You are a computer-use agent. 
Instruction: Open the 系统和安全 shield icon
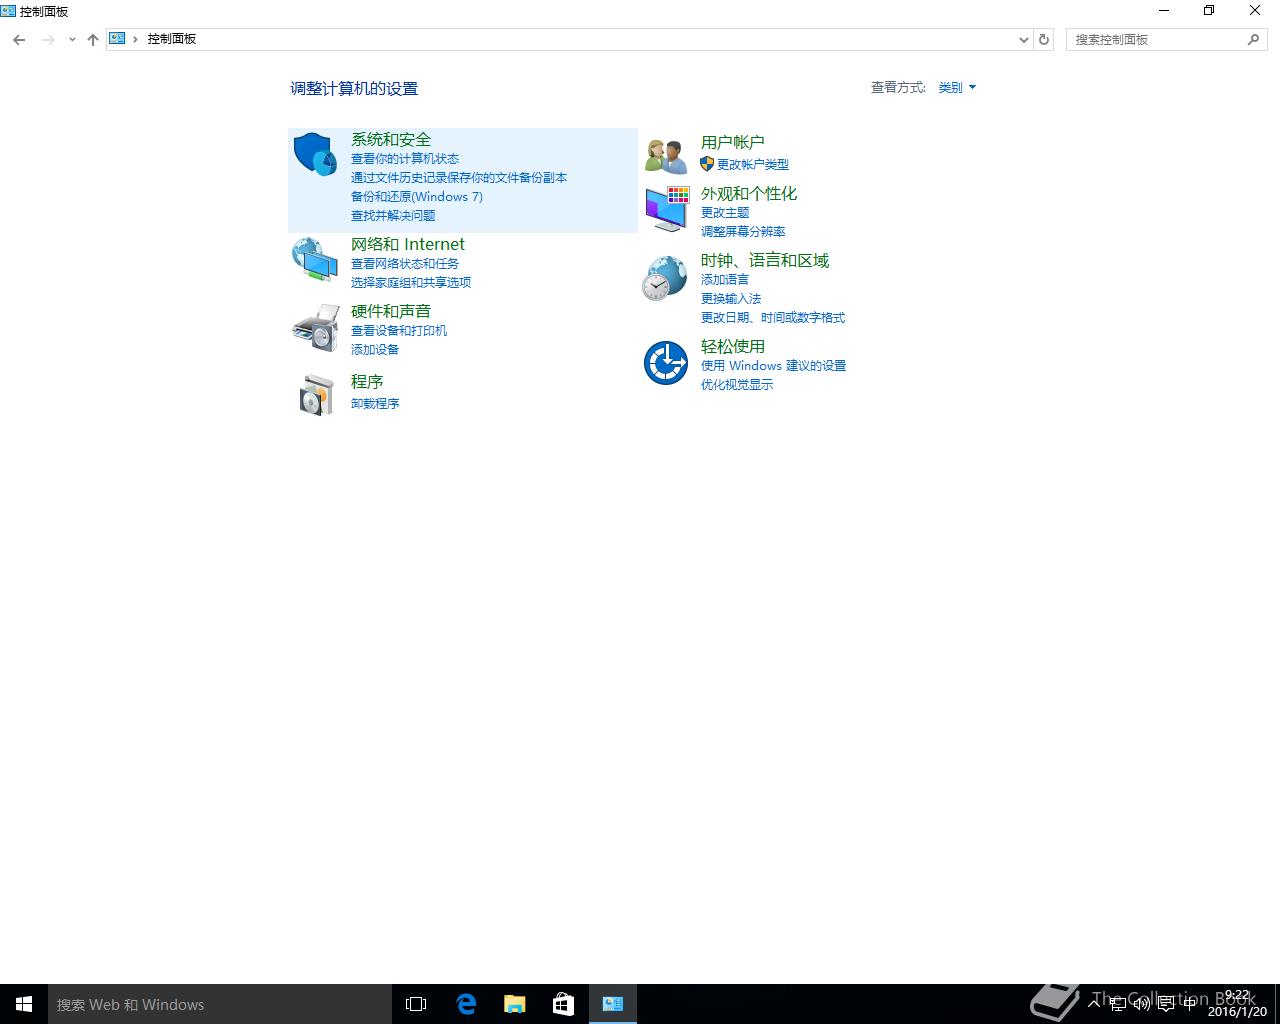point(315,154)
